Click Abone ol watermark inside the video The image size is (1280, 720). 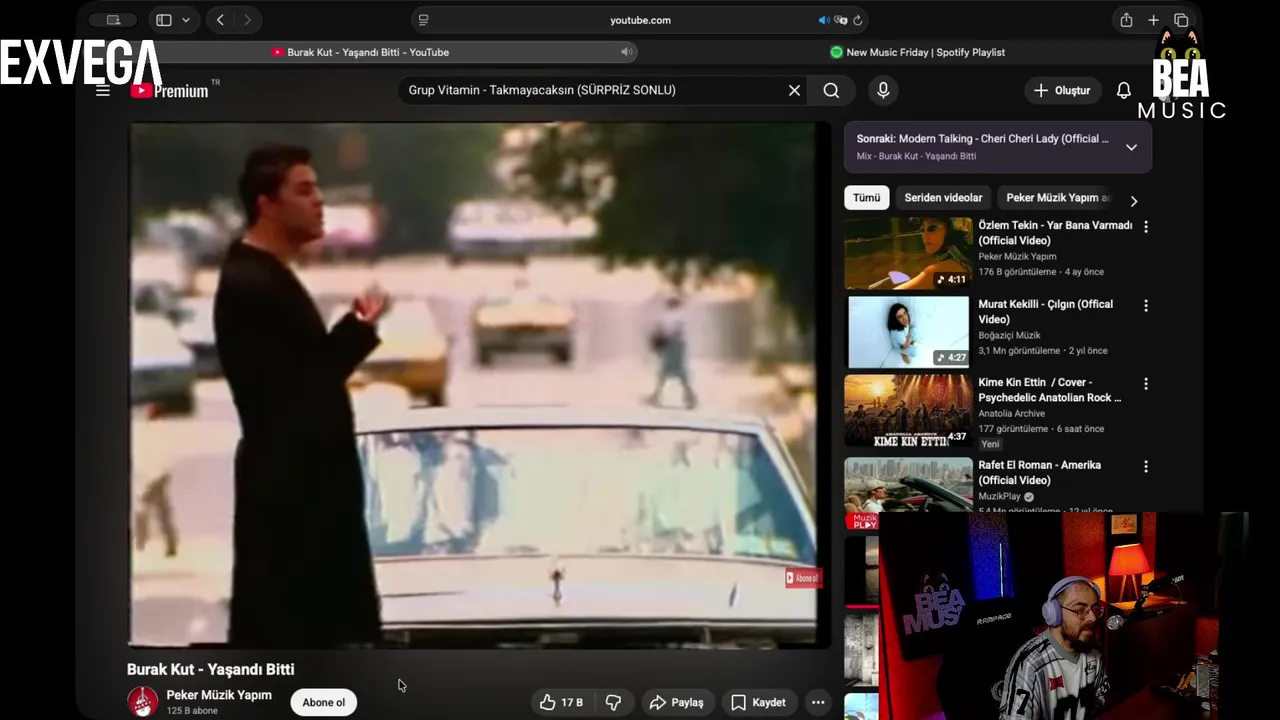pos(803,578)
